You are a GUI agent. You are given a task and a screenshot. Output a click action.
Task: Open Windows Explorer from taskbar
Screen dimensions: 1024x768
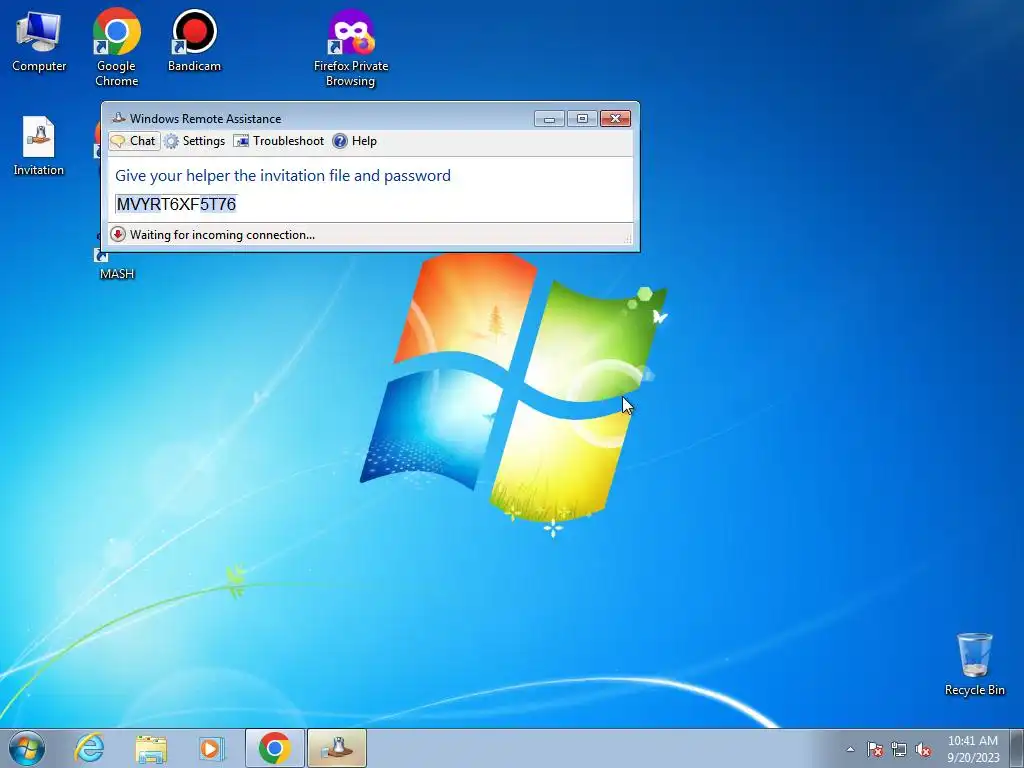(151, 748)
